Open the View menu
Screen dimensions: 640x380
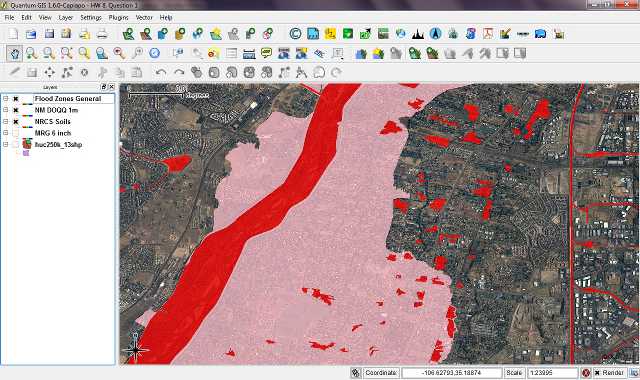(x=45, y=18)
